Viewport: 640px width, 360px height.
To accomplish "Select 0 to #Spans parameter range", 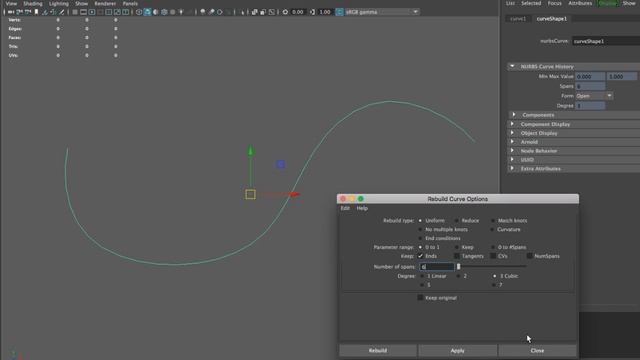I will click(493, 247).
